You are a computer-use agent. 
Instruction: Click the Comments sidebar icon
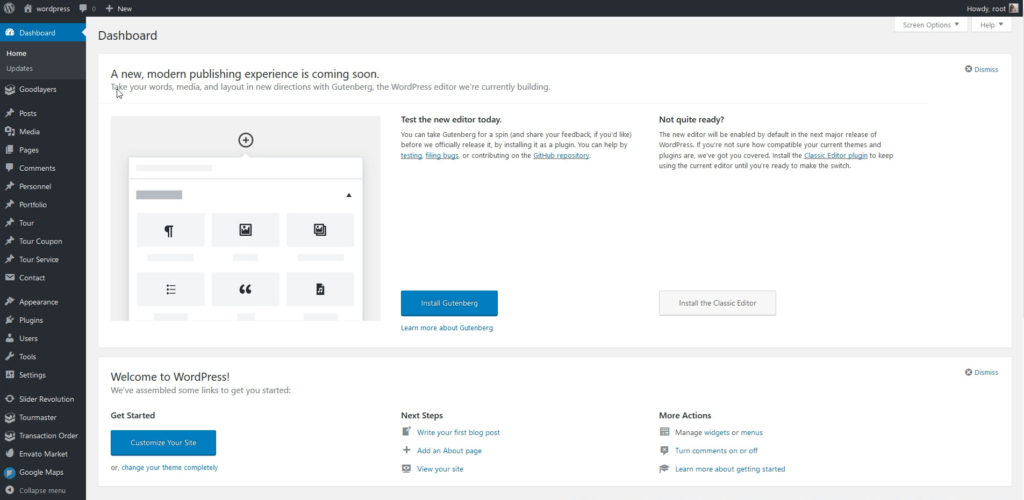click(x=9, y=168)
